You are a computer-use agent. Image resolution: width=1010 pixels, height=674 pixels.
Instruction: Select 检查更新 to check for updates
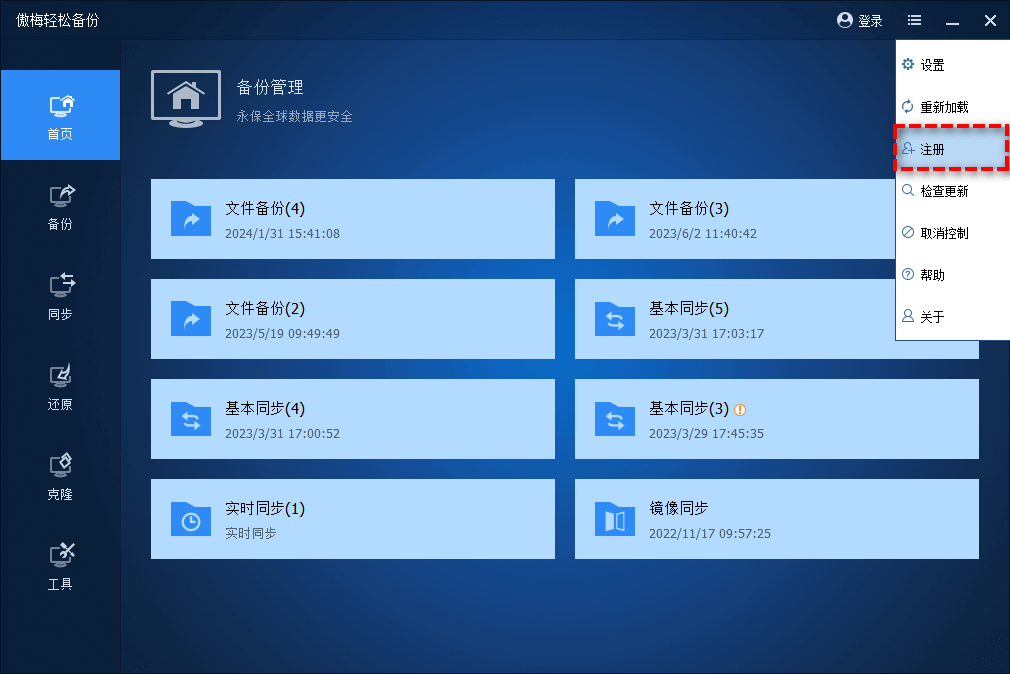pyautogui.click(x=943, y=191)
